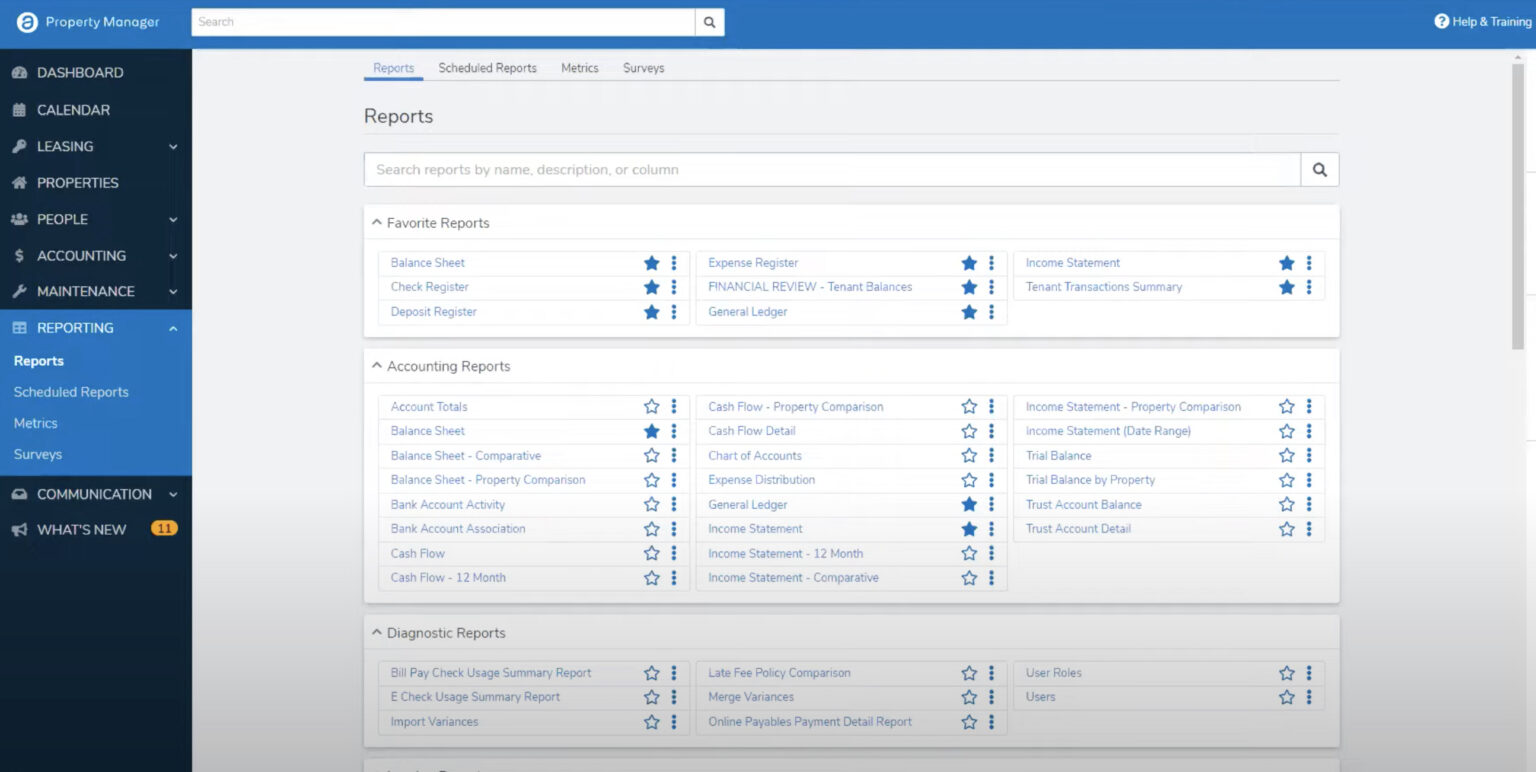Open Help & Training in the top bar

pos(1481,21)
